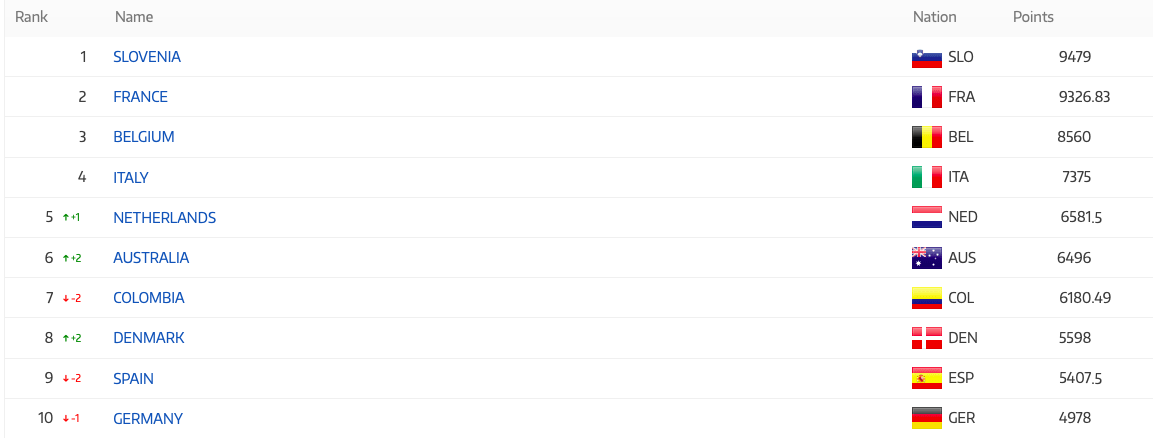Open the GERMANY link
Screen dimensions: 1153x438
pos(148,419)
